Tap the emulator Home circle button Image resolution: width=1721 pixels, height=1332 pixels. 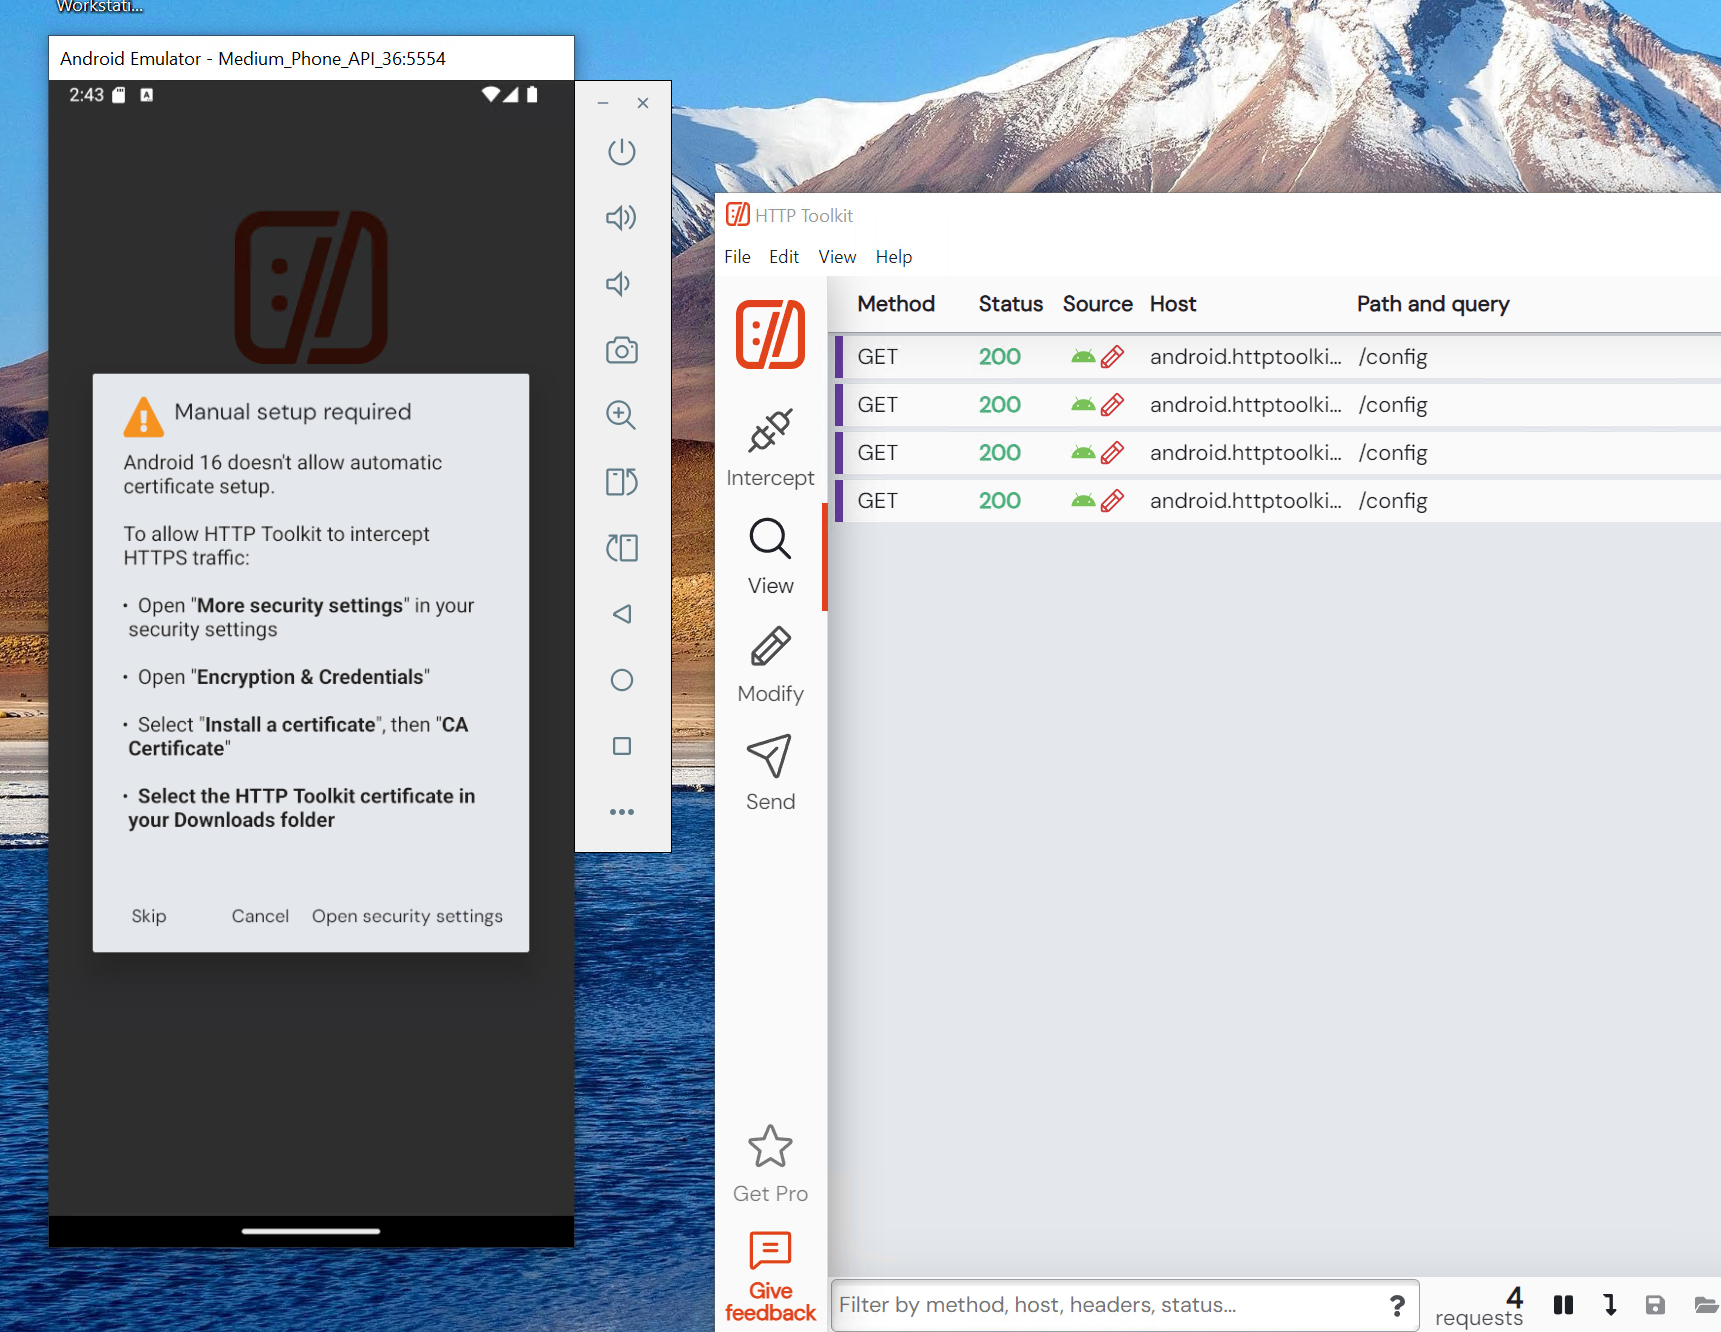click(621, 680)
